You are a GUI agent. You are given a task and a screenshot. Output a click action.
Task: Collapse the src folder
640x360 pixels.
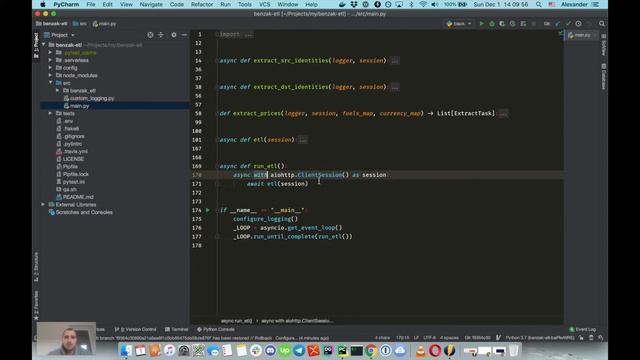click(51, 83)
